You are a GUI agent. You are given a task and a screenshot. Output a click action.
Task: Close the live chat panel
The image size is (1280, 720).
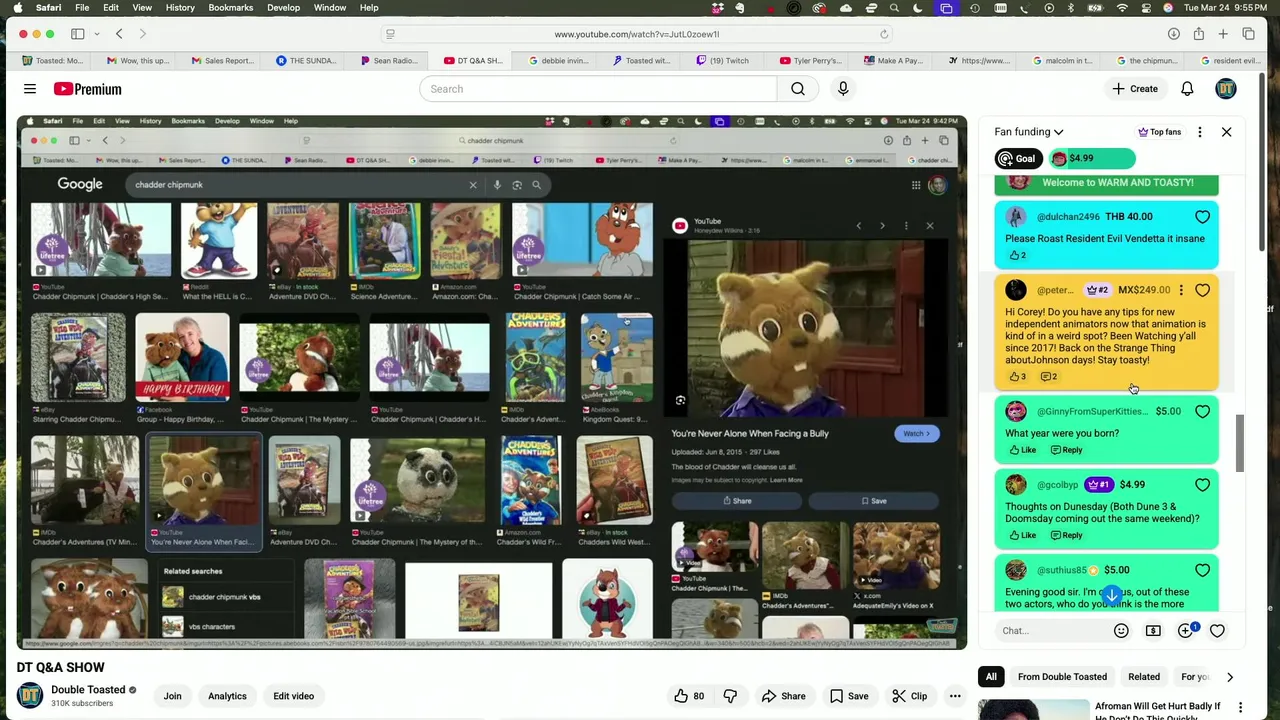[1226, 132]
